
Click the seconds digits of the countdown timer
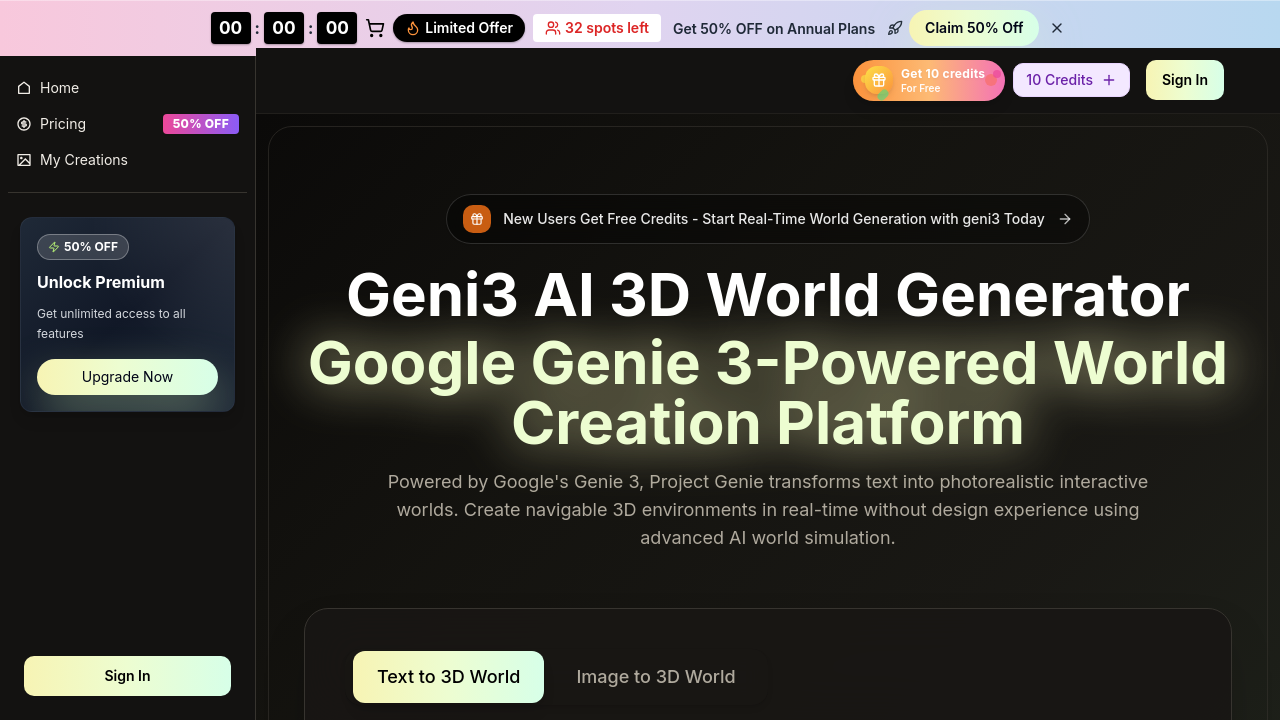tap(337, 28)
